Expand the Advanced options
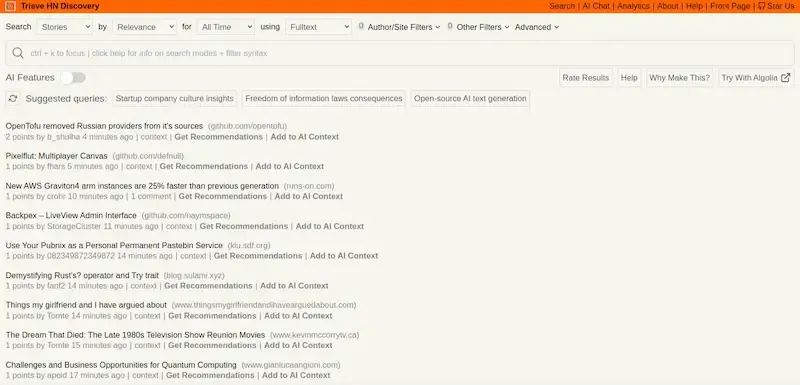Screen dimensions: 800x385 (x=537, y=27)
